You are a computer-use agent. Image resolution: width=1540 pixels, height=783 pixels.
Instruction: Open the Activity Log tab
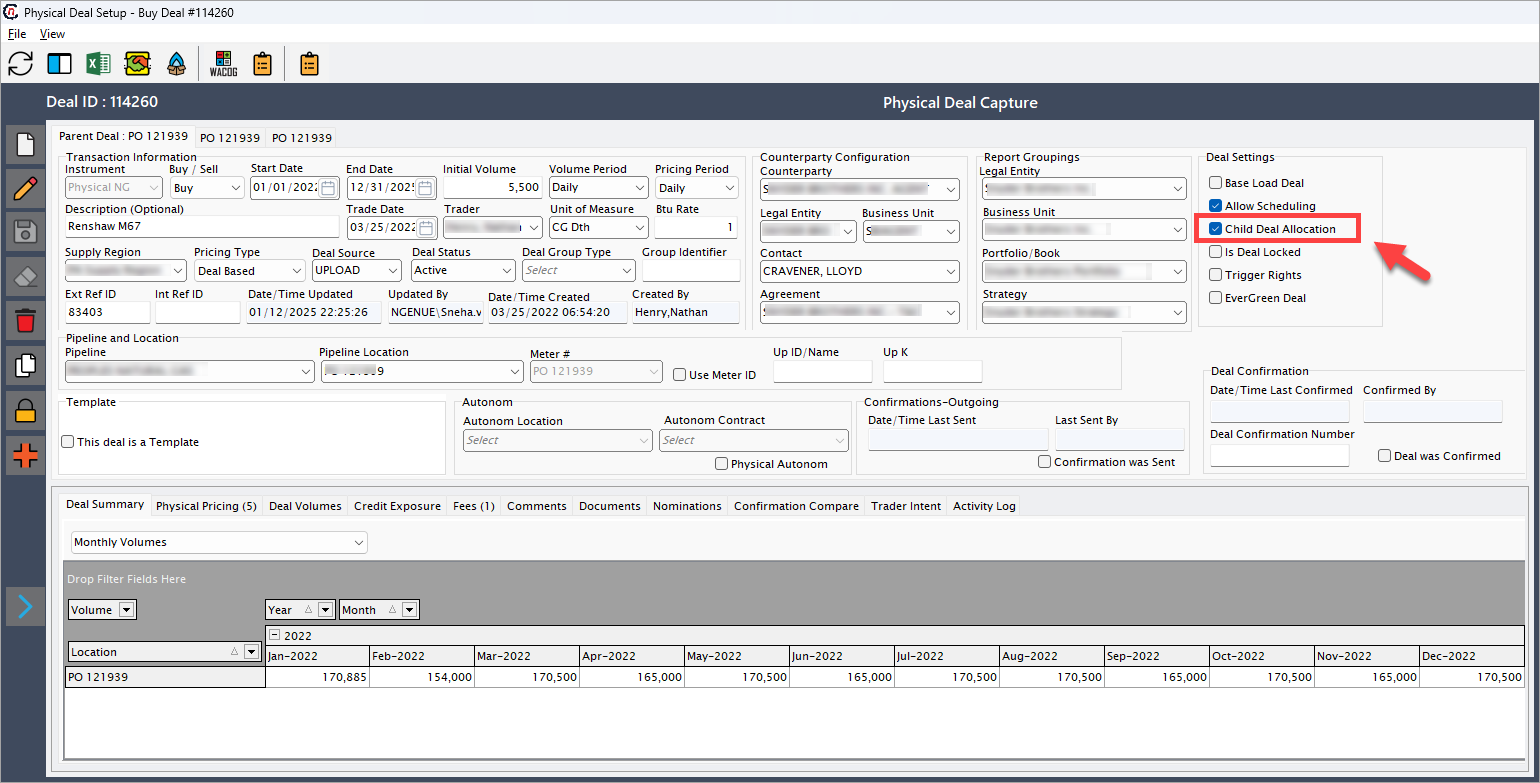click(984, 506)
